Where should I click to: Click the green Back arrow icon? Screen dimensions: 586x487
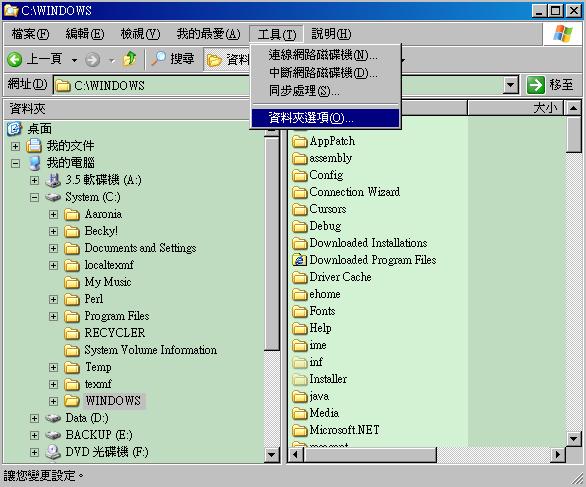pyautogui.click(x=15, y=59)
